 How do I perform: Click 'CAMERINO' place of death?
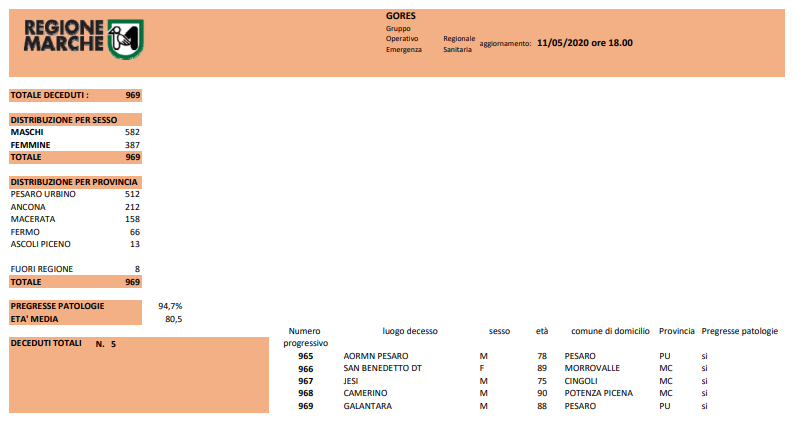point(365,393)
